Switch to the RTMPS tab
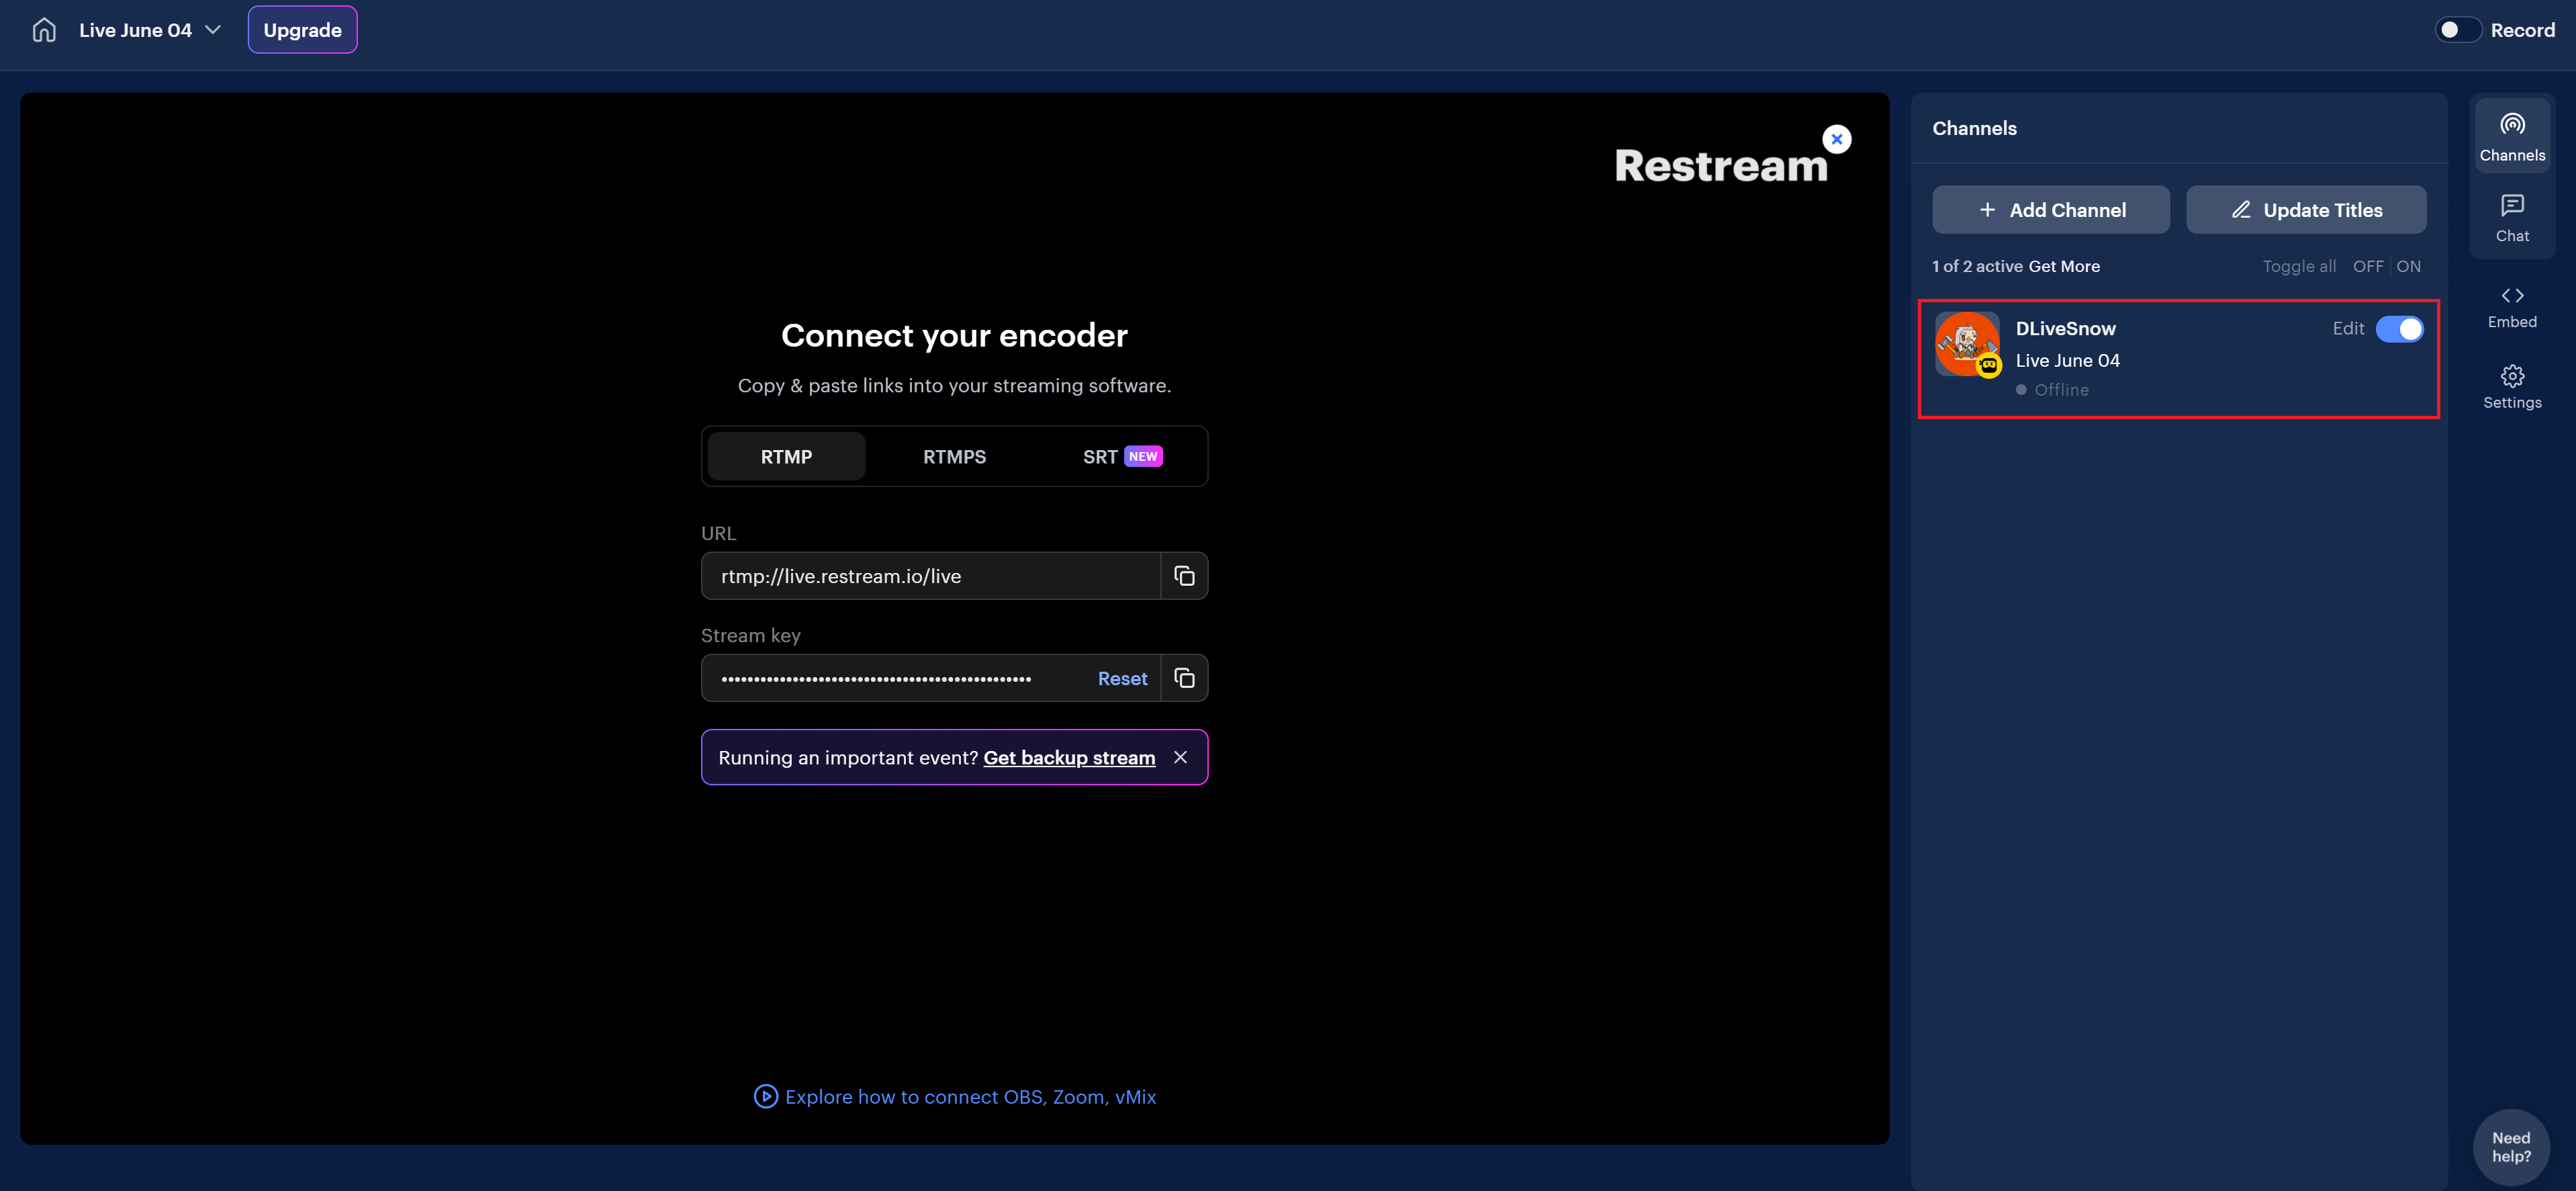 [x=954, y=456]
